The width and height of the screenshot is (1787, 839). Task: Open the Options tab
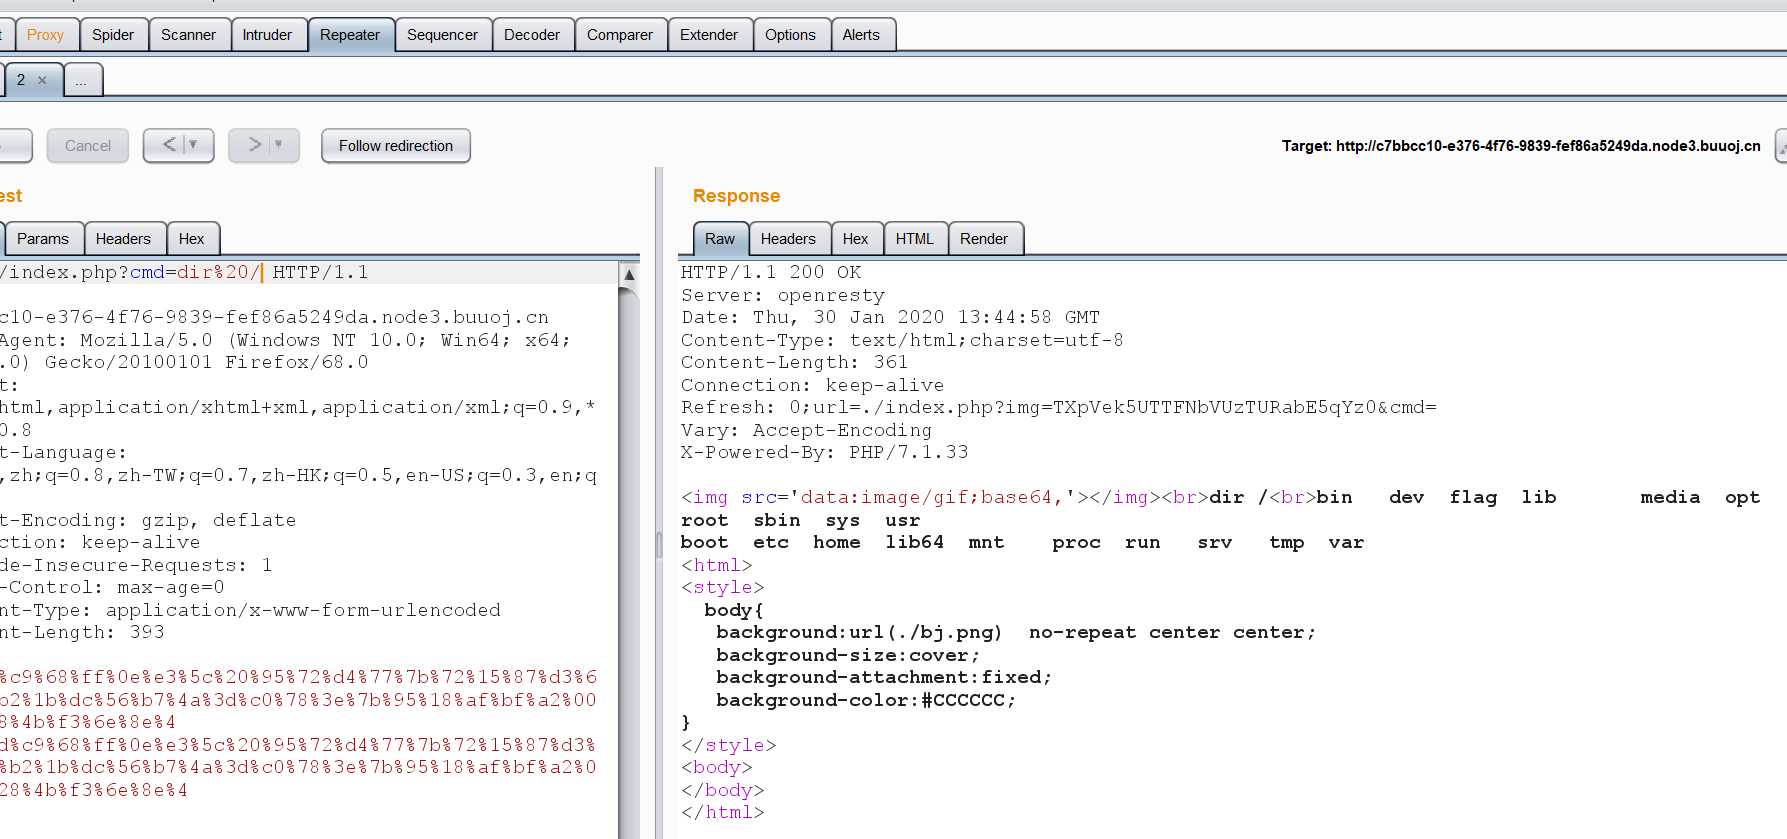(790, 35)
